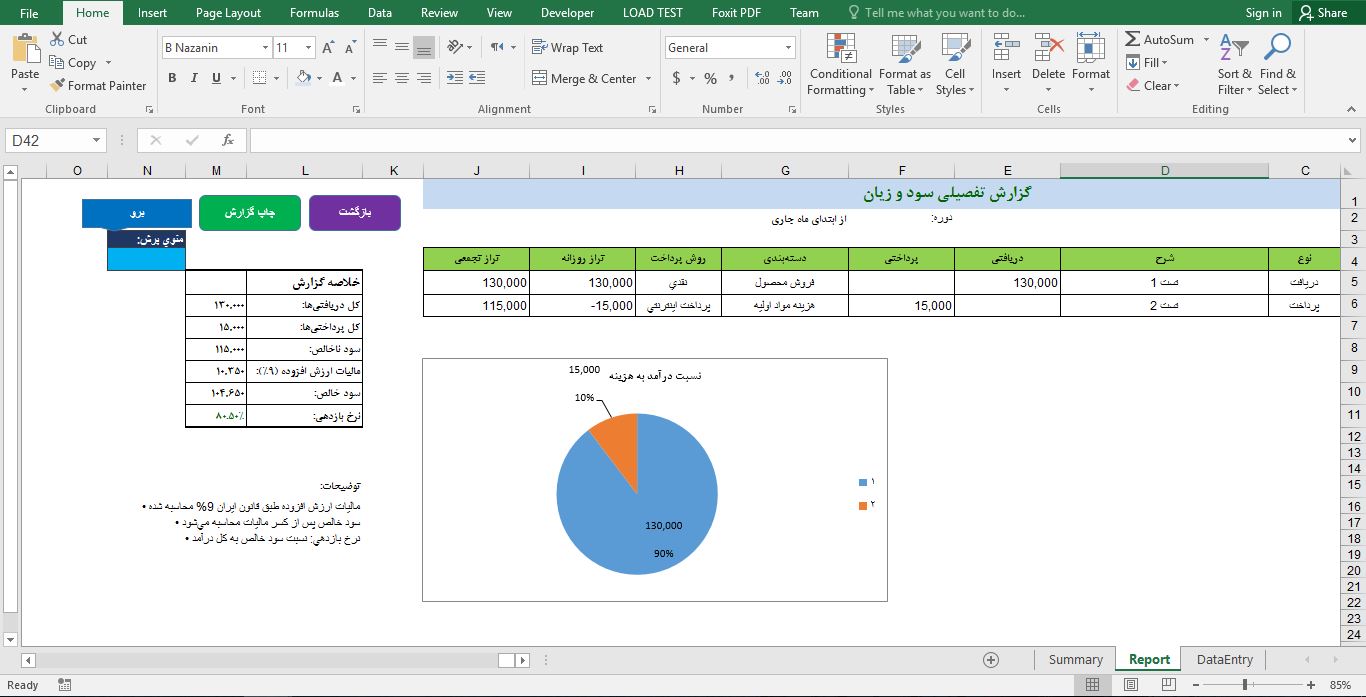Switch to the Formulas ribbon tab
The image size is (1366, 697).
coord(314,12)
